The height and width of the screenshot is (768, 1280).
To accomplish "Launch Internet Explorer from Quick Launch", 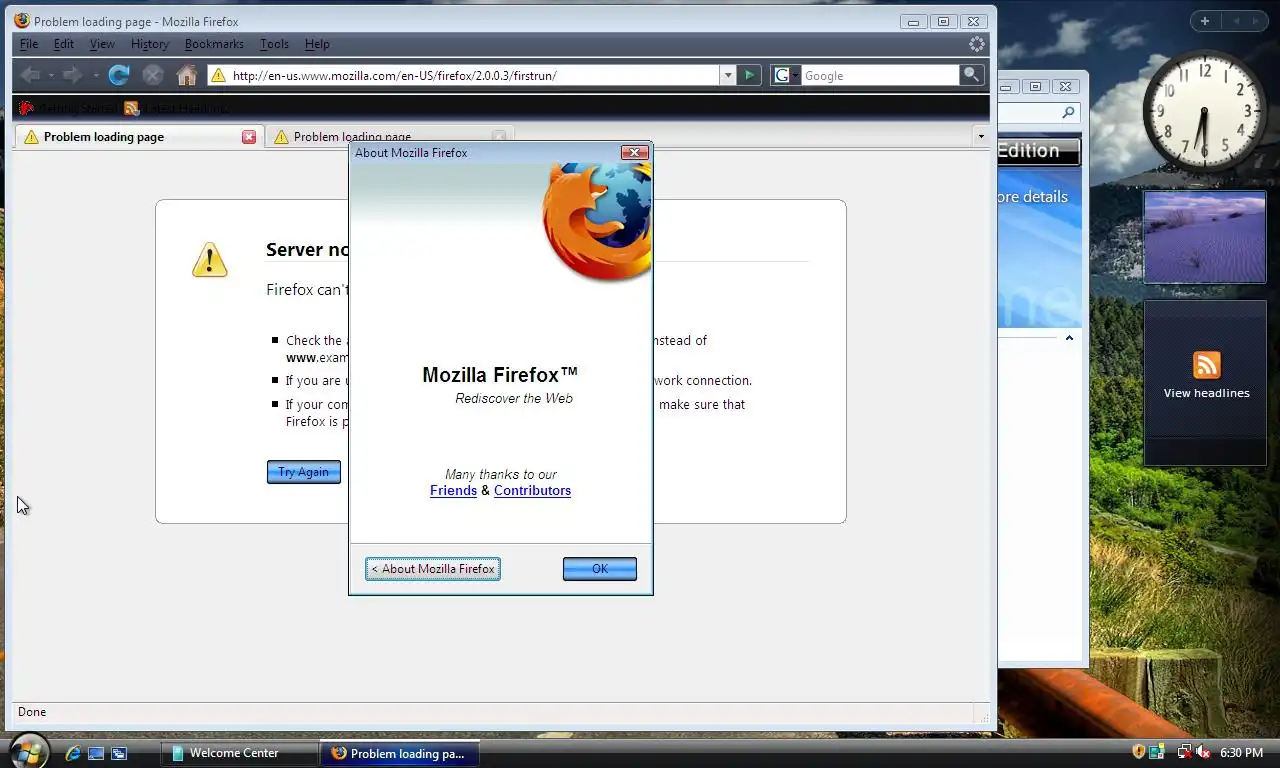I will pos(73,753).
